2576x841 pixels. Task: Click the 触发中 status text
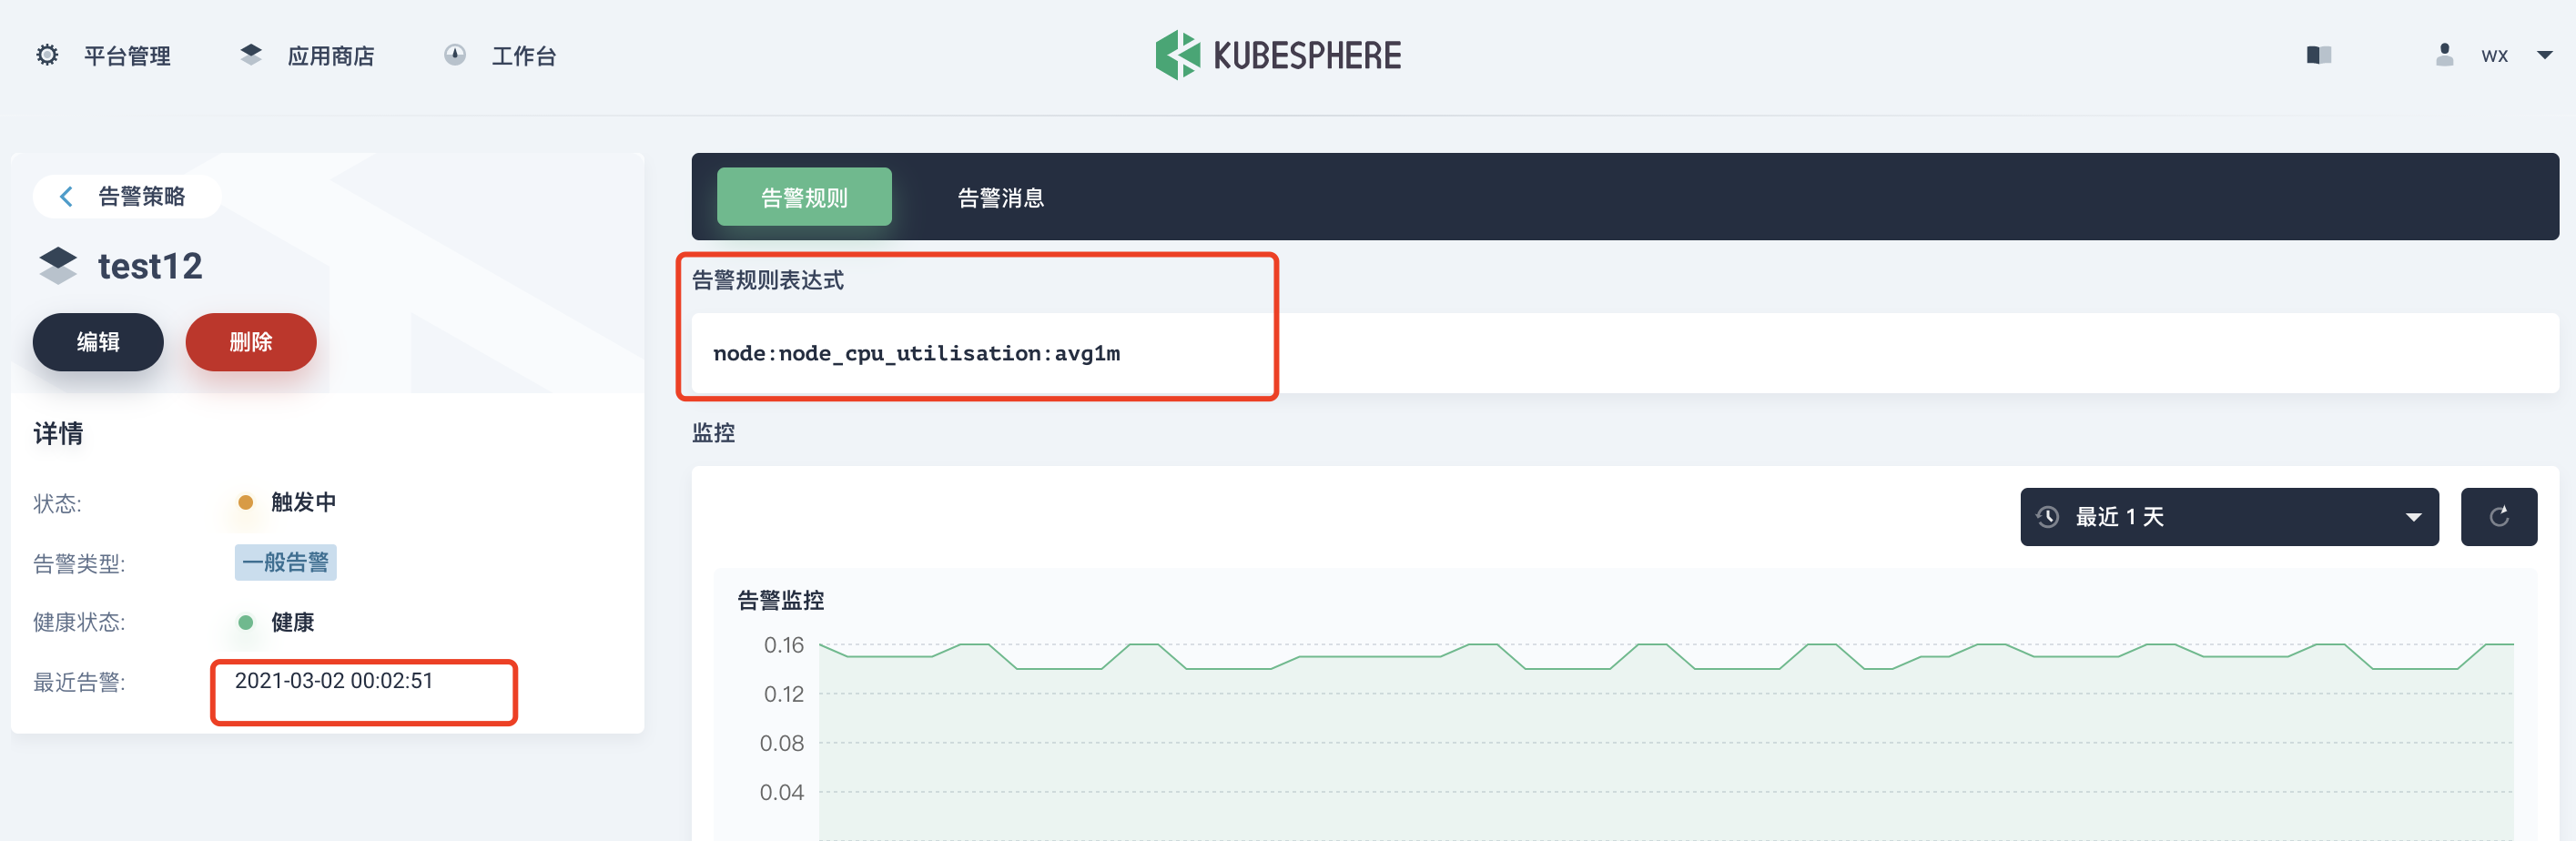coord(303,502)
